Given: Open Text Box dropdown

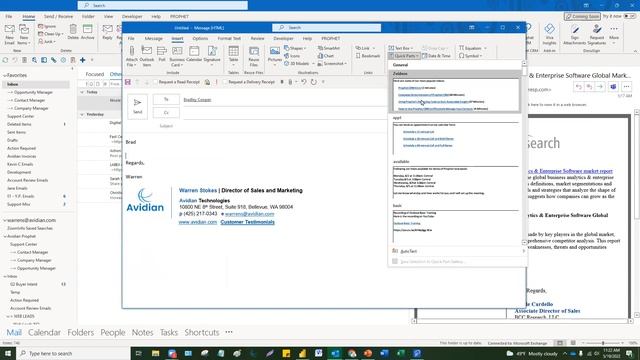Looking at the screenshot, I should tap(400, 48).
